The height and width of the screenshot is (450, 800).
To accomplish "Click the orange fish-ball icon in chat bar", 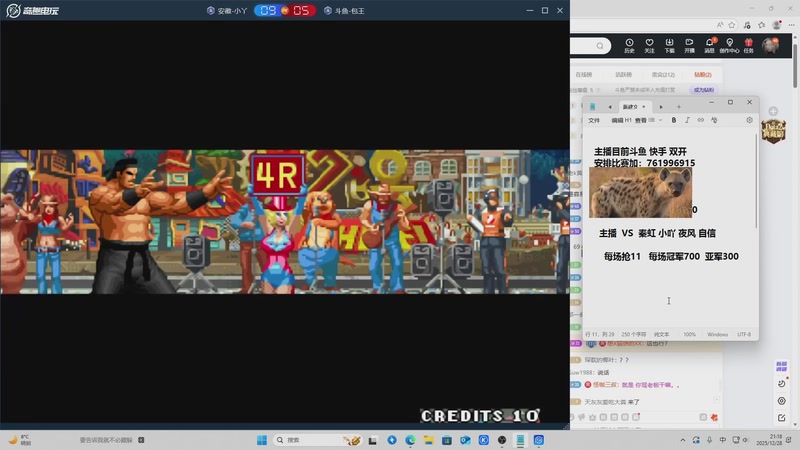I will (x=714, y=417).
